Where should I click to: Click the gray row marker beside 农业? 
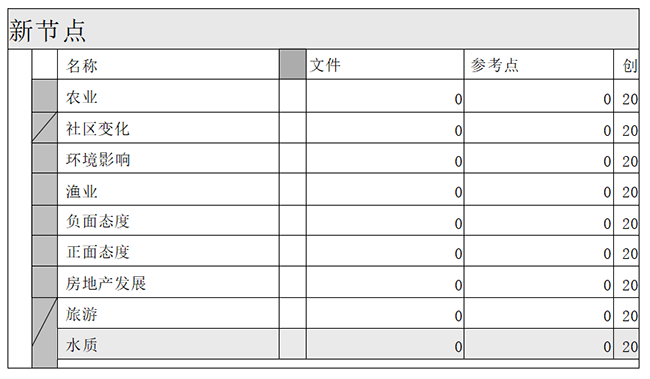[x=45, y=96]
